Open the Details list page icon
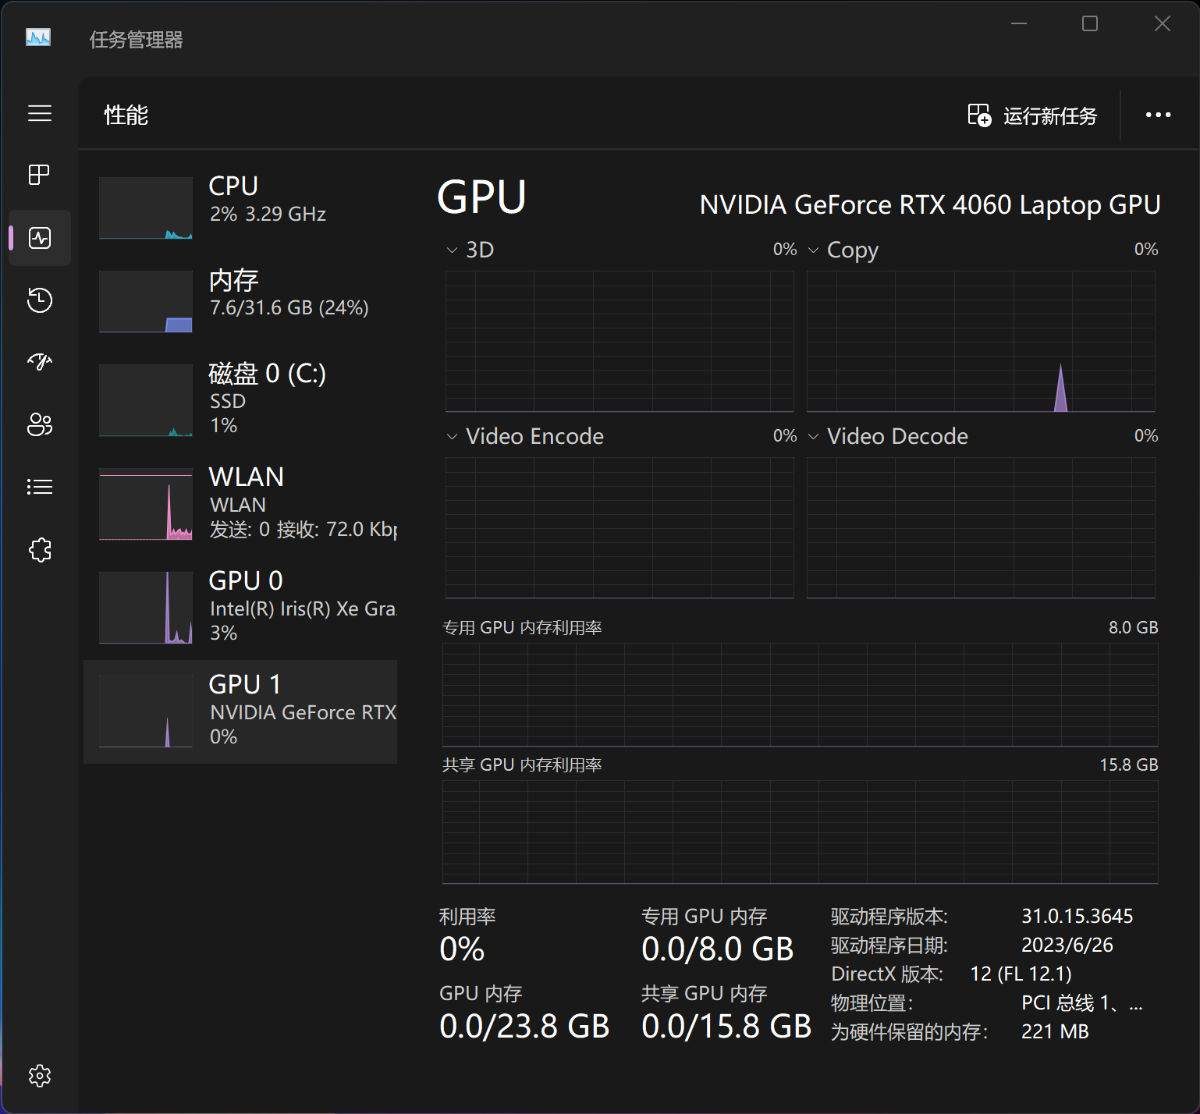Image resolution: width=1200 pixels, height=1114 pixels. (40, 487)
